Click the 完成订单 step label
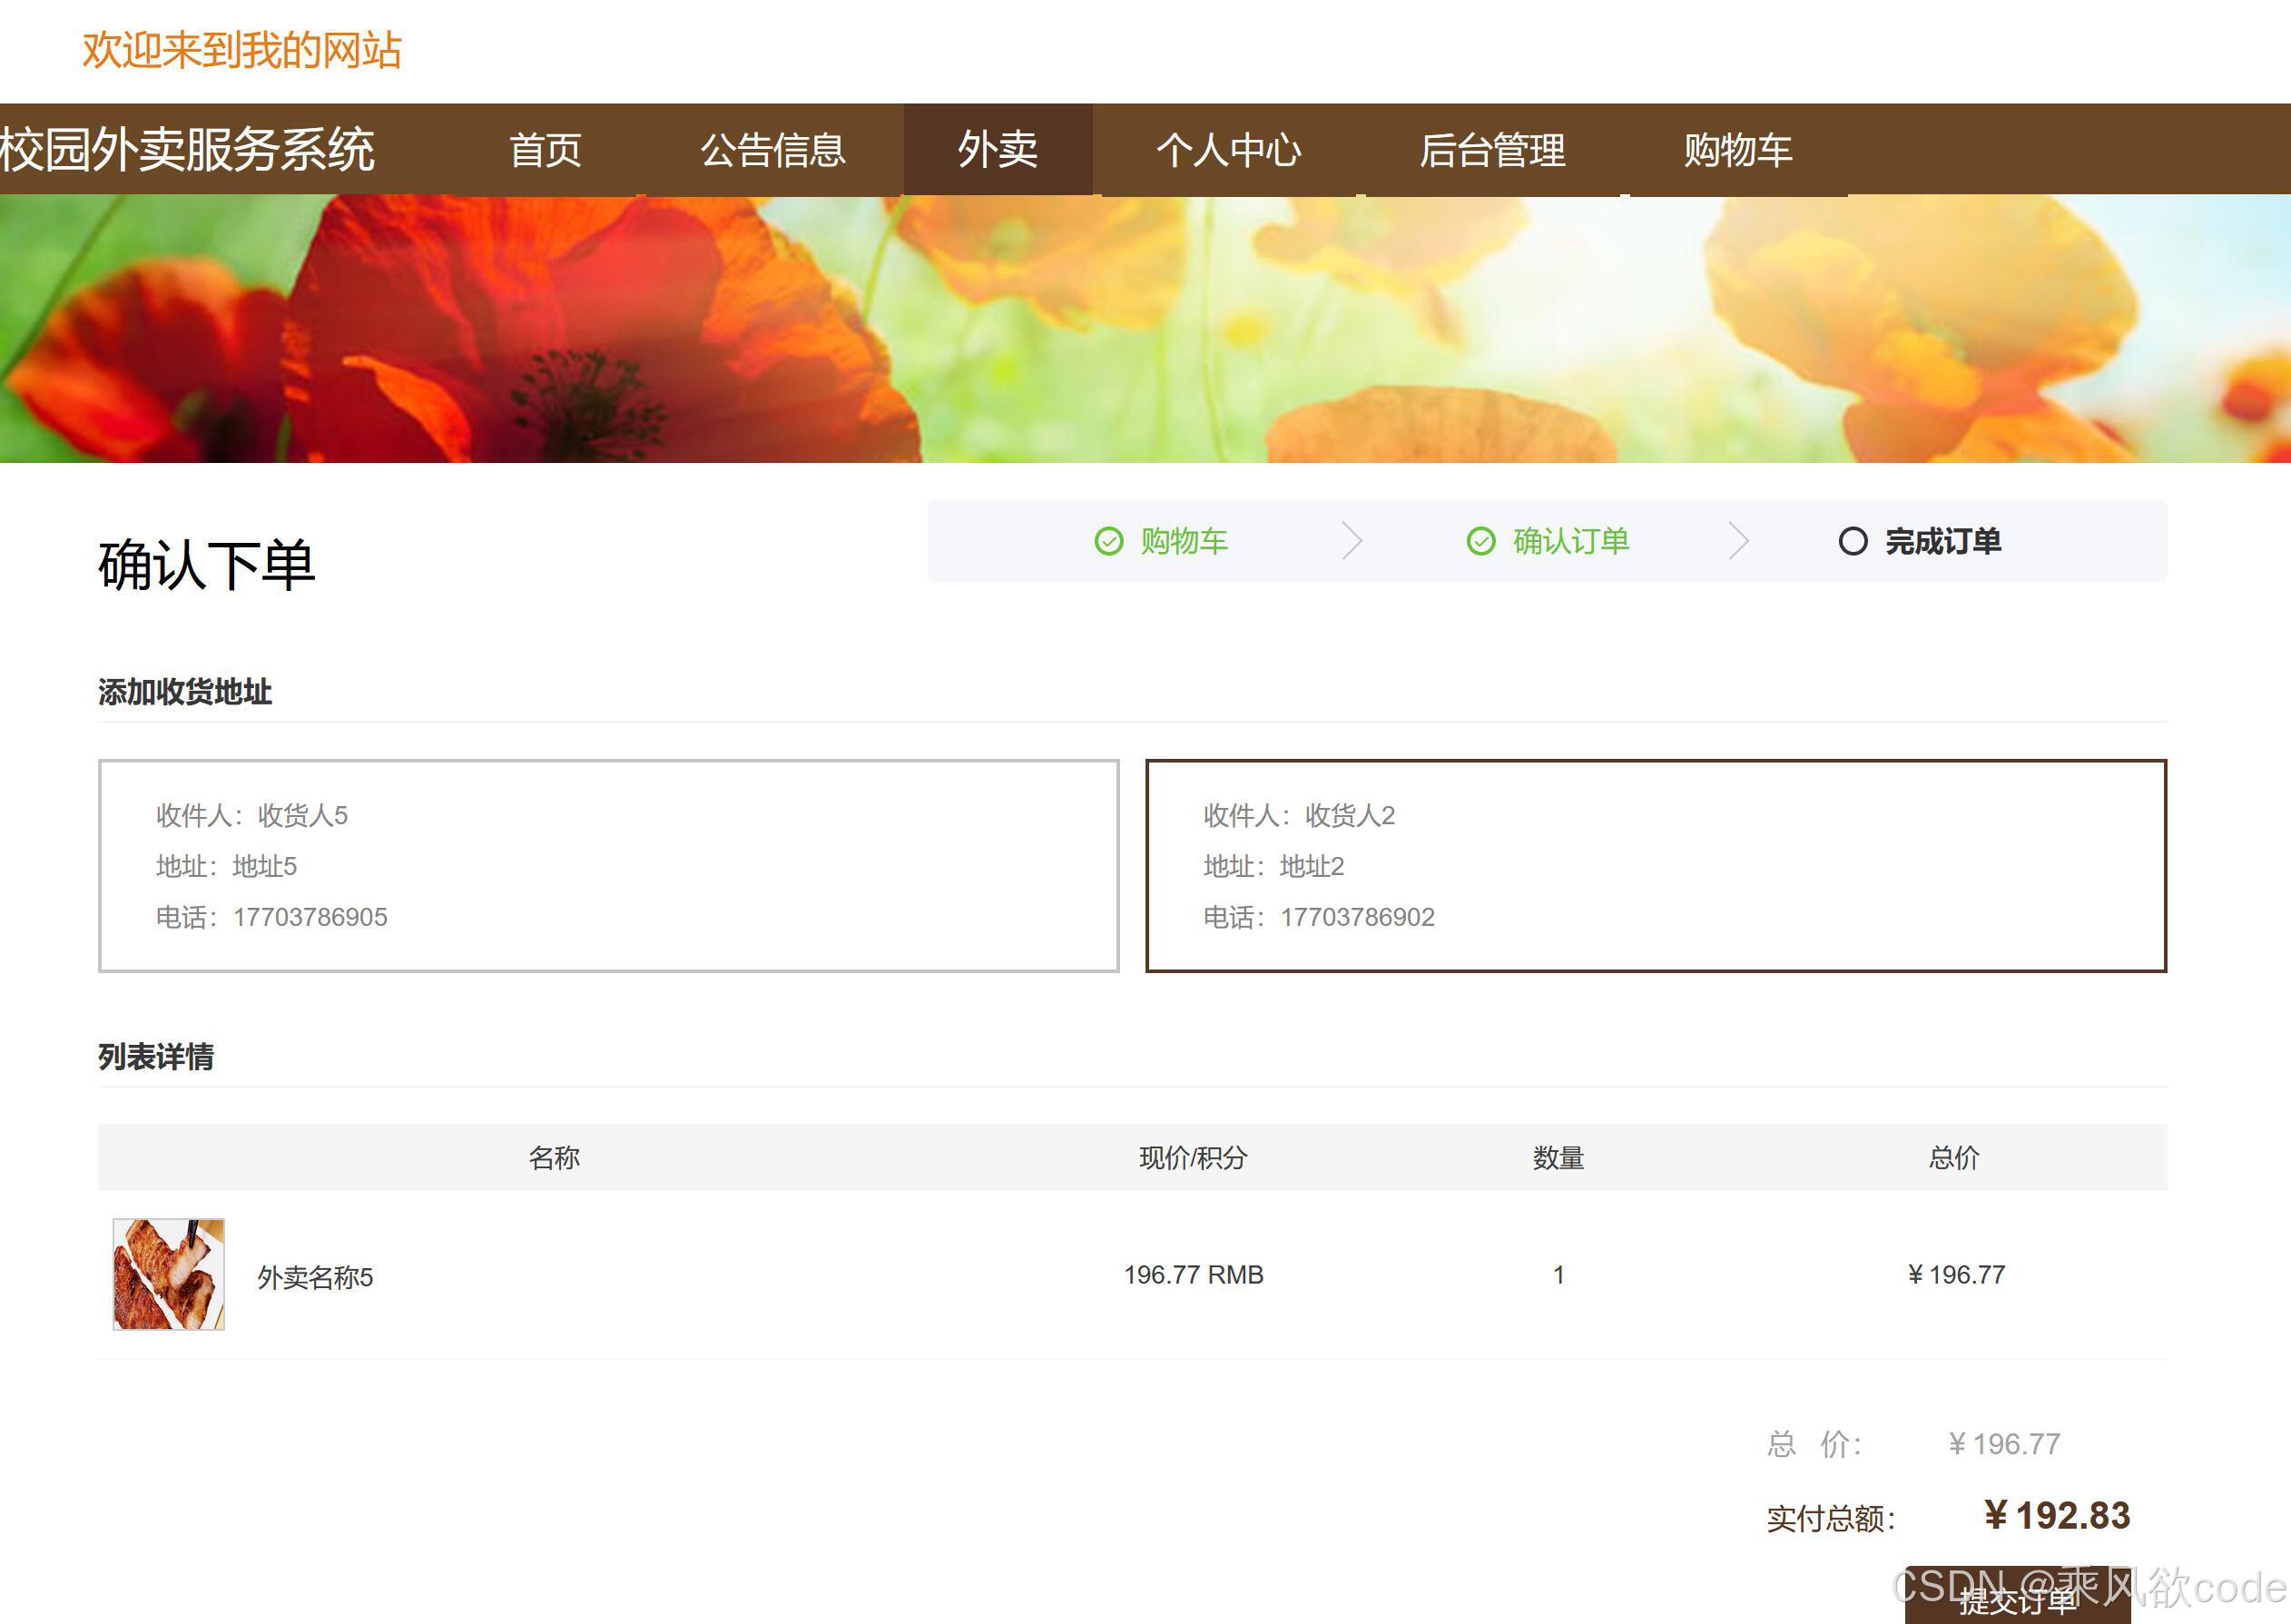The image size is (2291, 1624). pos(1942,541)
